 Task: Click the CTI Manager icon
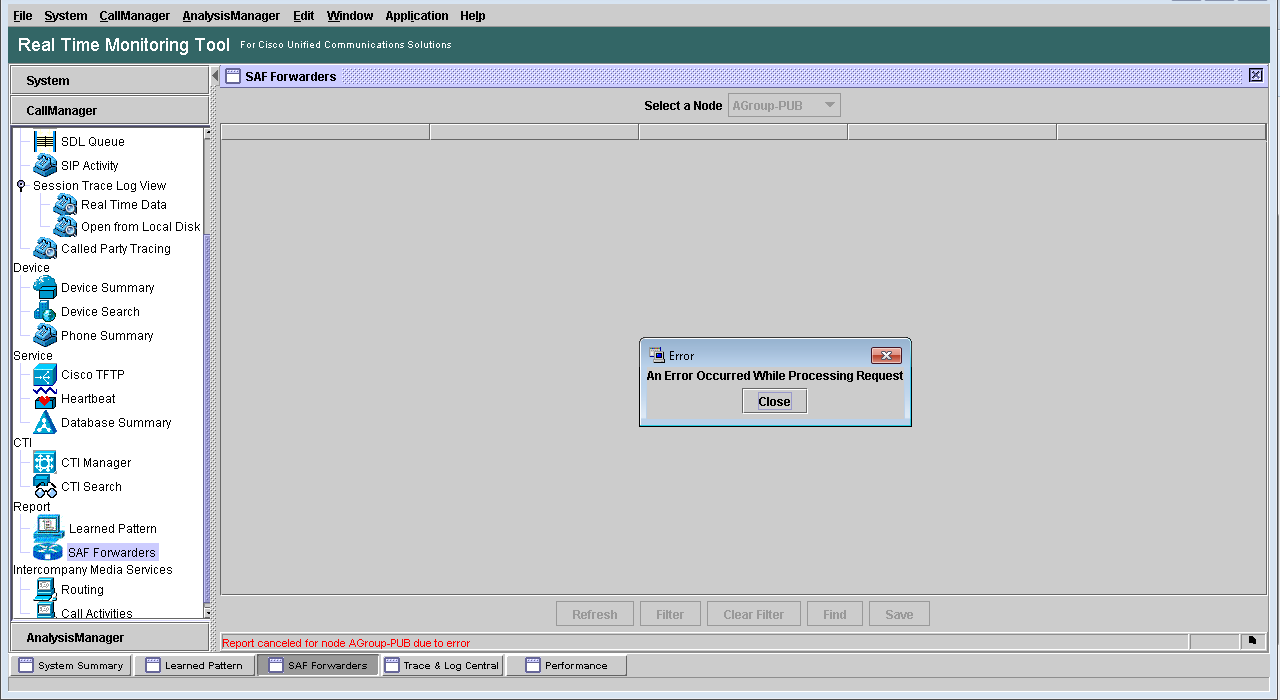tap(45, 462)
